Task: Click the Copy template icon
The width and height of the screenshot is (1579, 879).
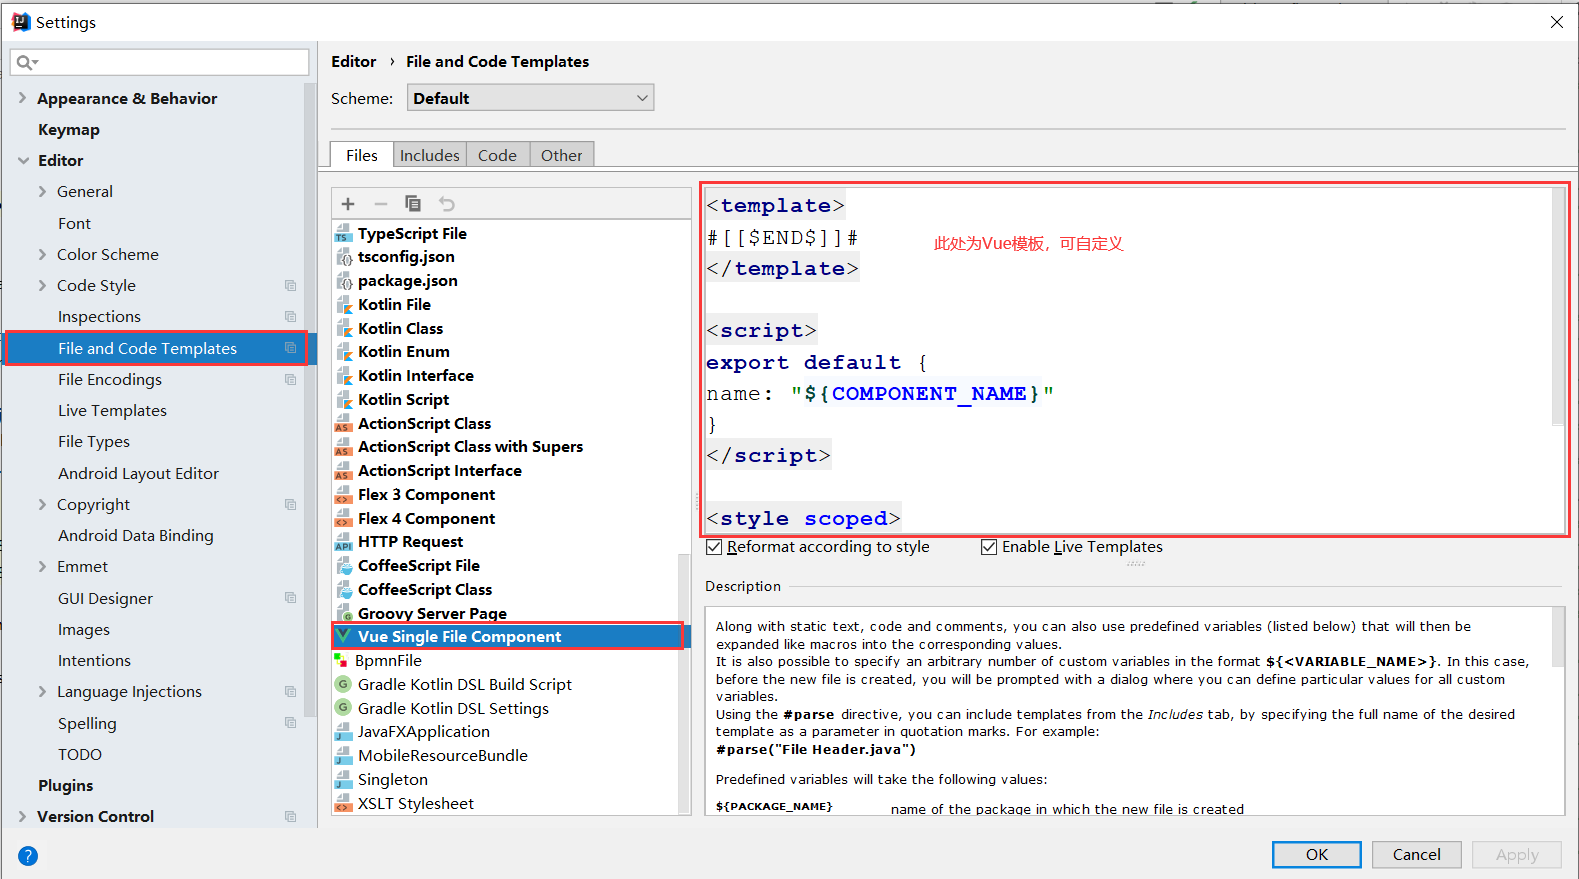Action: pyautogui.click(x=413, y=203)
